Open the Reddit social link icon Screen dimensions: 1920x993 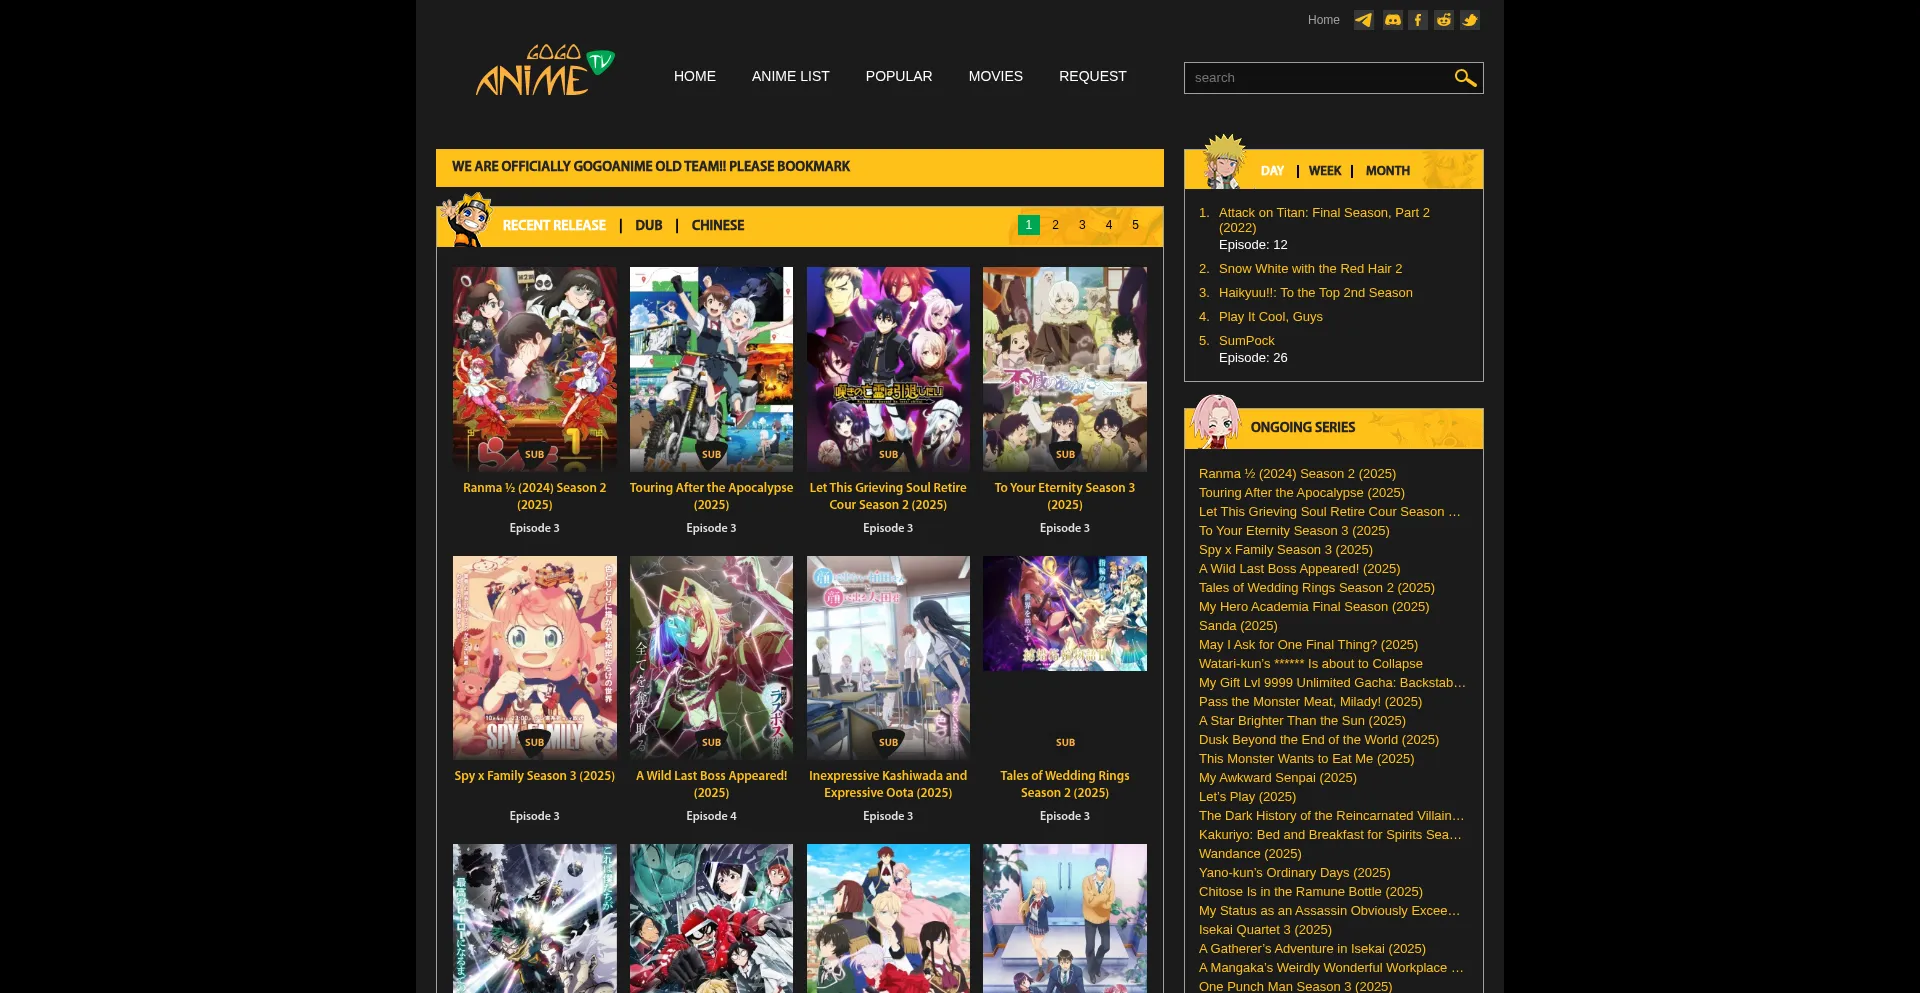1444,20
